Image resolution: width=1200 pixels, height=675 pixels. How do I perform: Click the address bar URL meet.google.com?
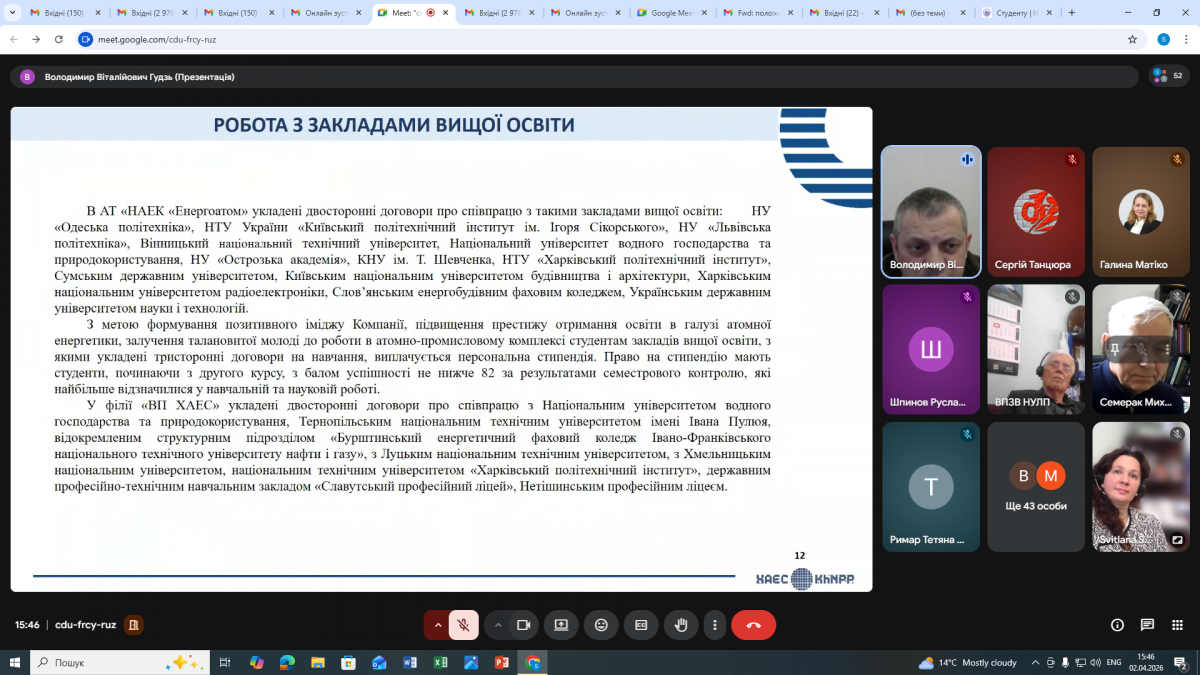(157, 40)
